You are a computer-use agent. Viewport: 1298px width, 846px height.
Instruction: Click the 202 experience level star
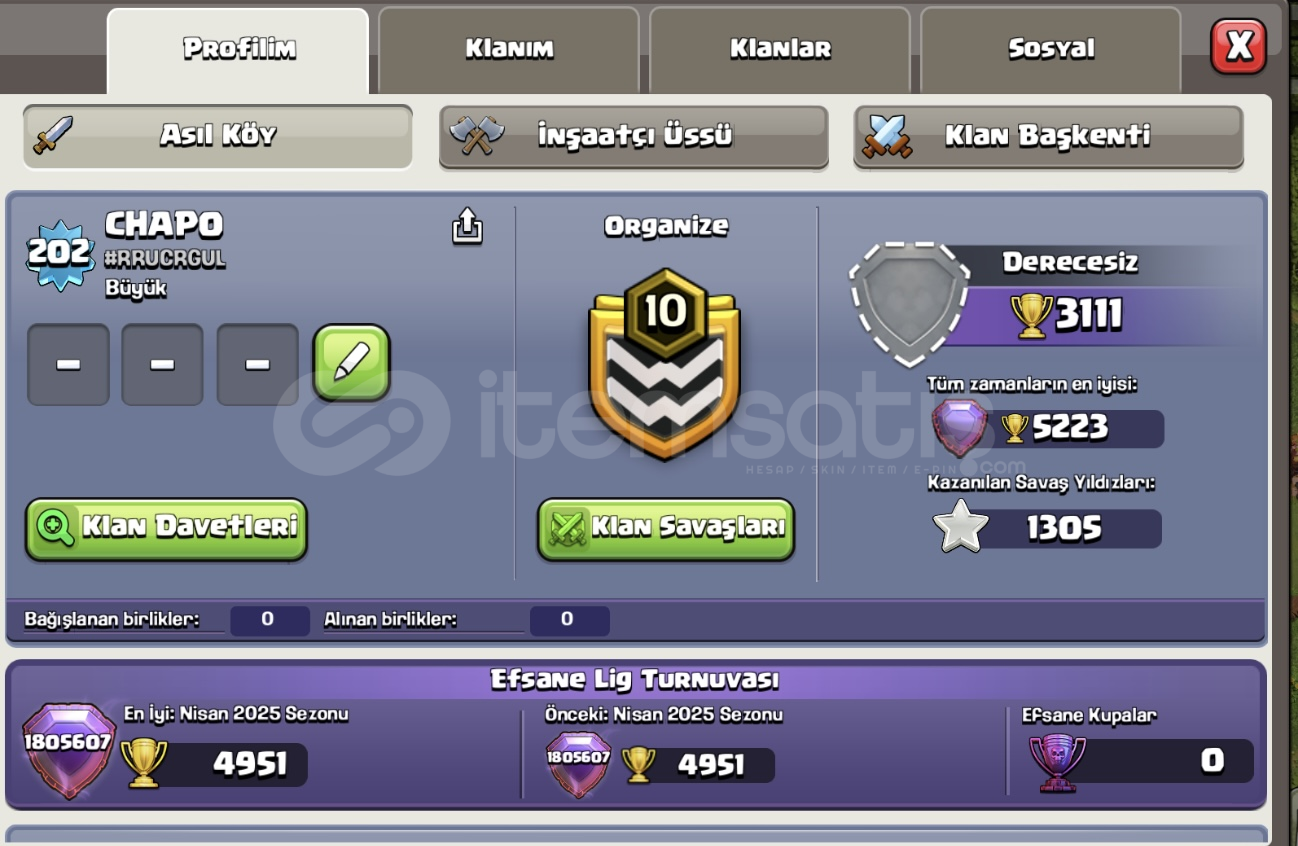(60, 254)
